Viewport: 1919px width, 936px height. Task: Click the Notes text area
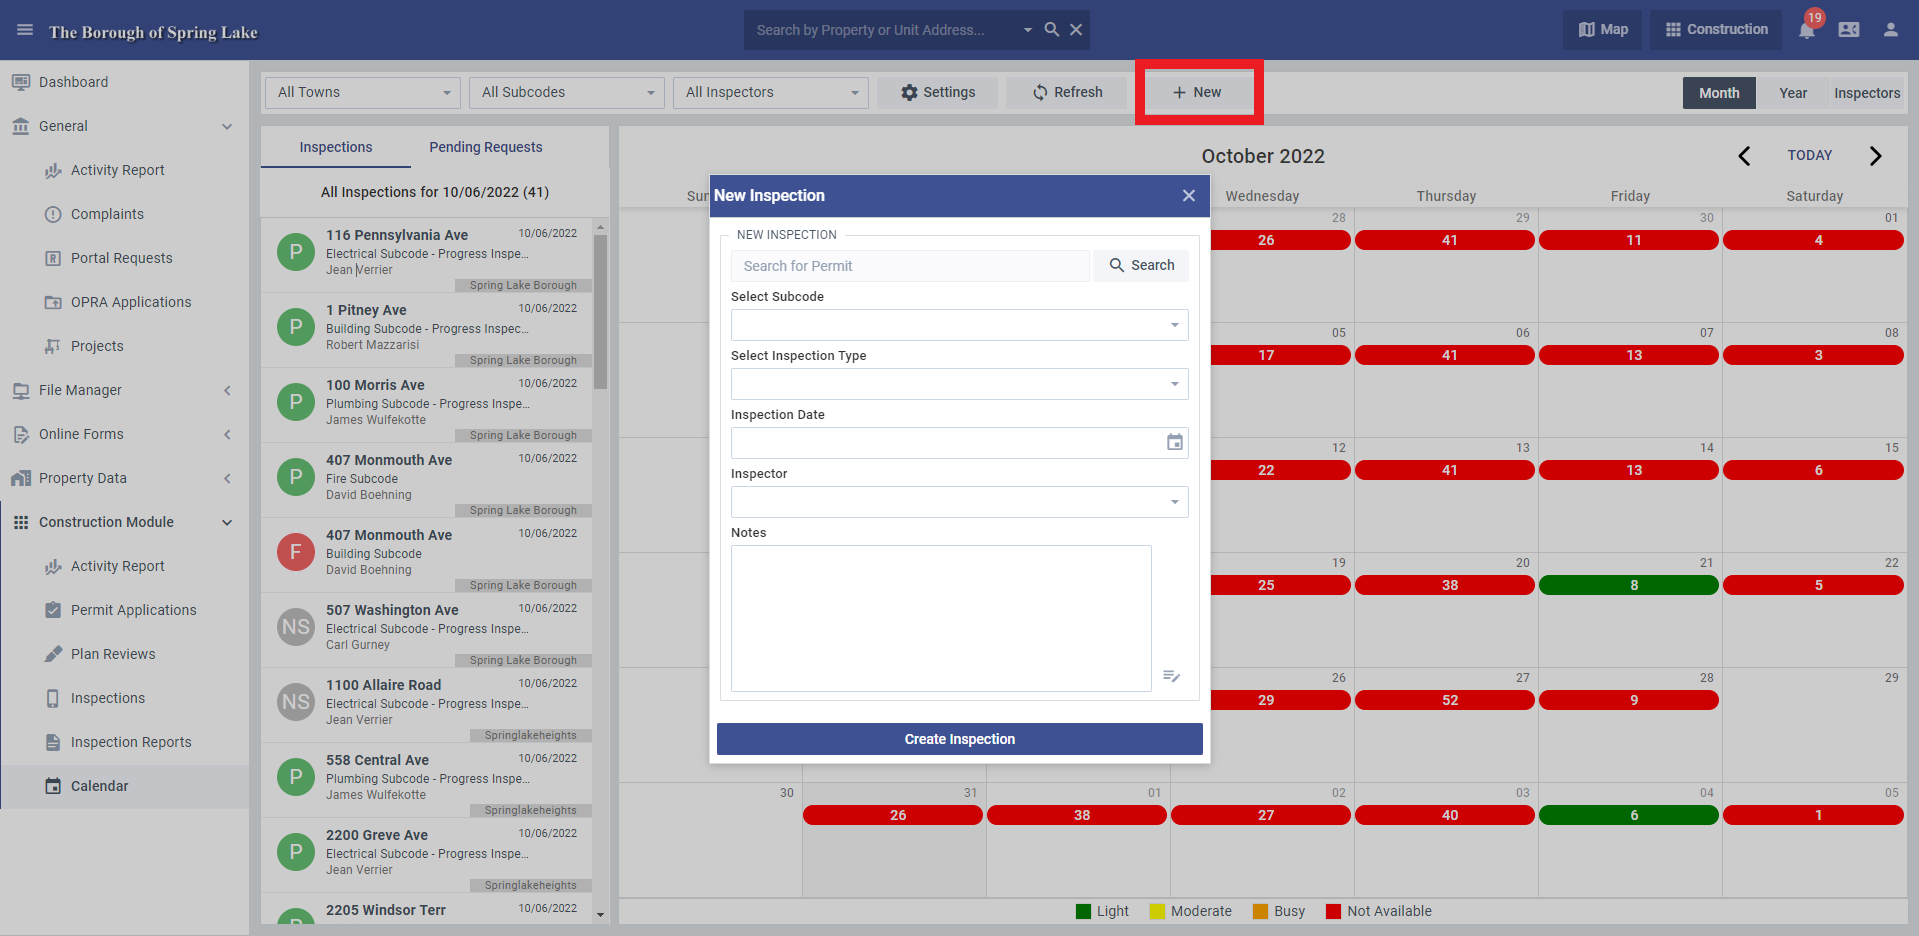[x=941, y=618]
